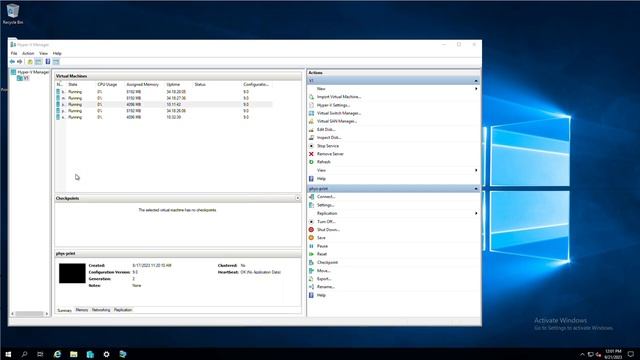The height and width of the screenshot is (360, 640).
Task: Choose Inspect Disk action
Action: point(329,138)
